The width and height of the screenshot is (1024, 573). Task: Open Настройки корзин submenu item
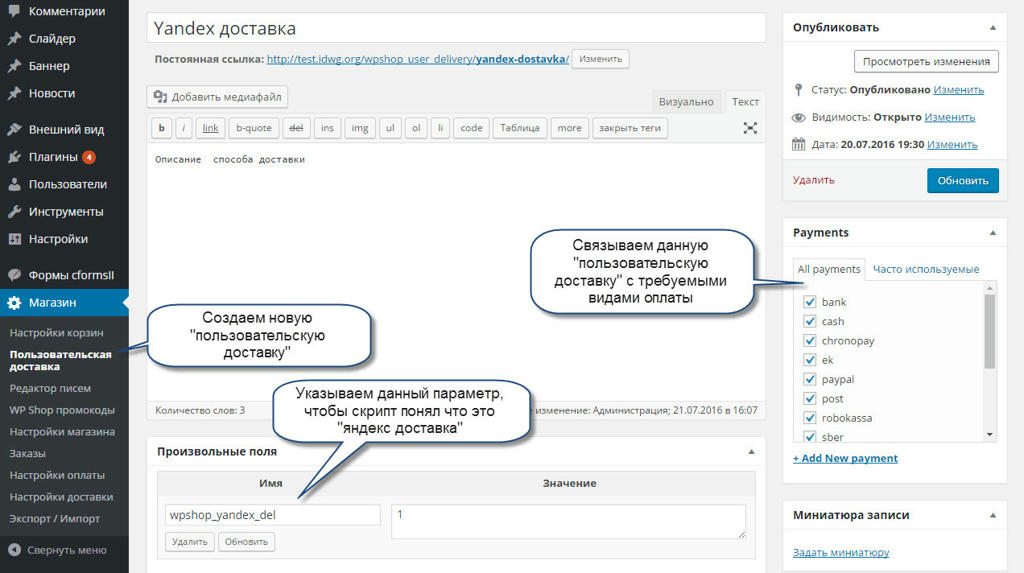tap(56, 333)
